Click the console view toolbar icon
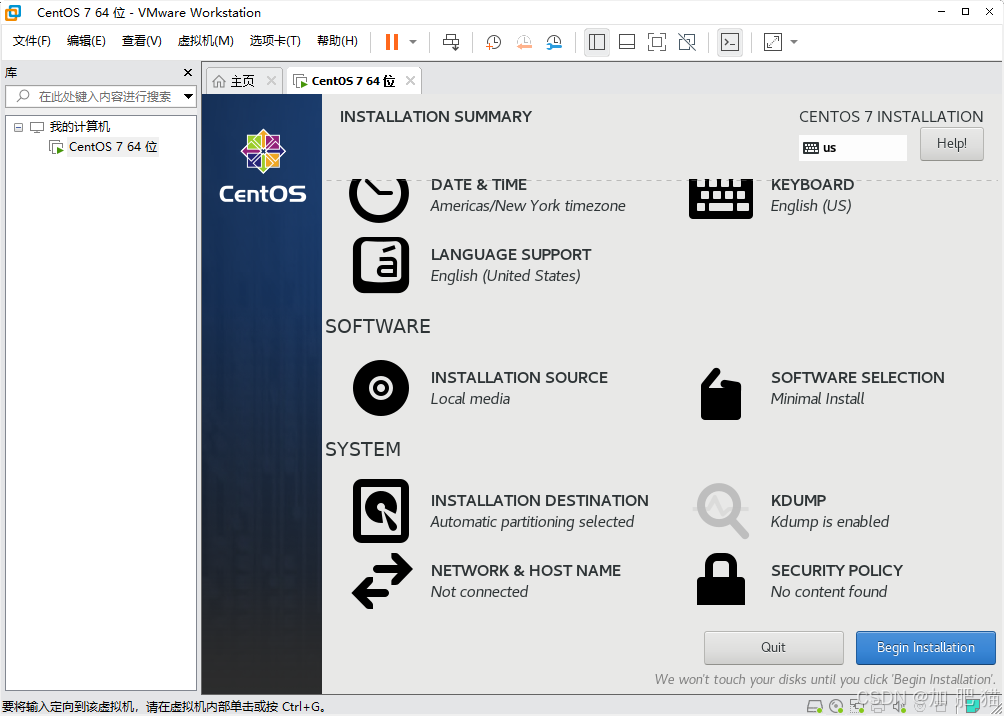Screen dimensions: 1004x716 [x=730, y=42]
